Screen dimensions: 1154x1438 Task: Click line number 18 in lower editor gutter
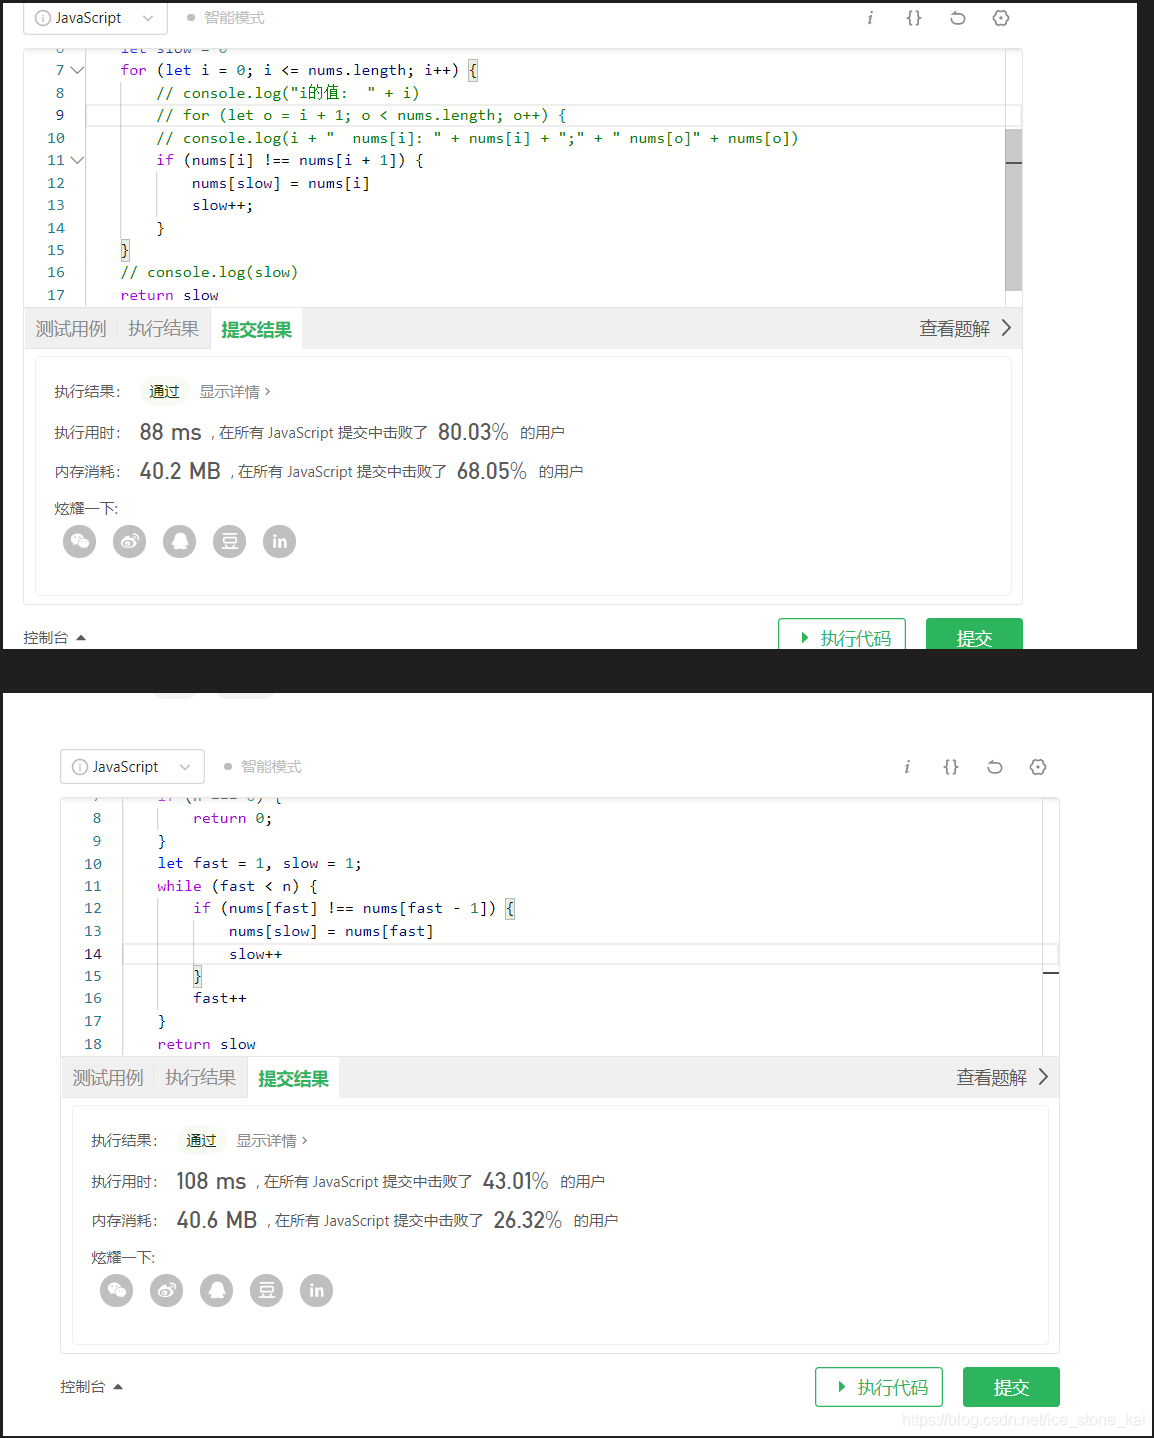(x=93, y=1044)
